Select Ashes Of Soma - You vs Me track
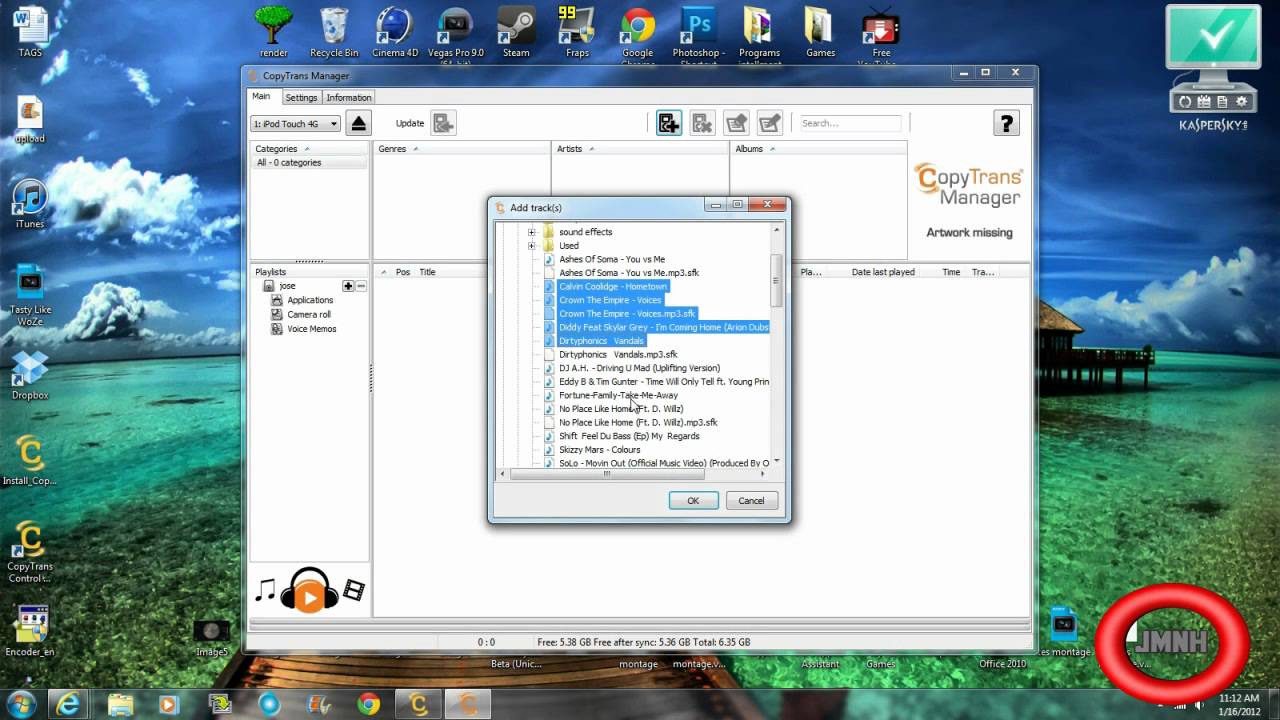This screenshot has height=720, width=1280. 612,259
